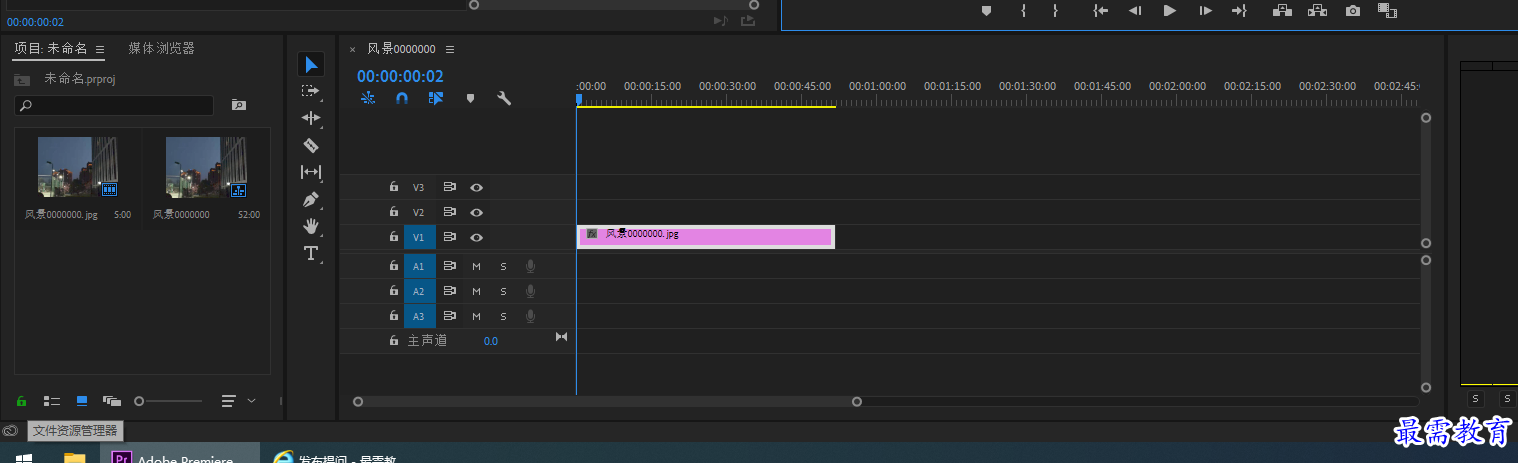Select the Hand tool

pos(311,226)
